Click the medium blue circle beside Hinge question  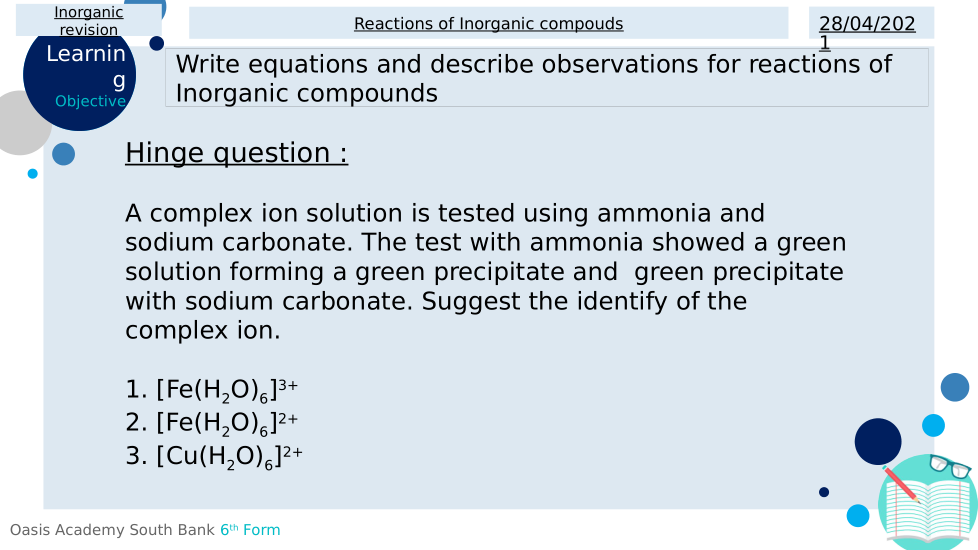coord(63,154)
